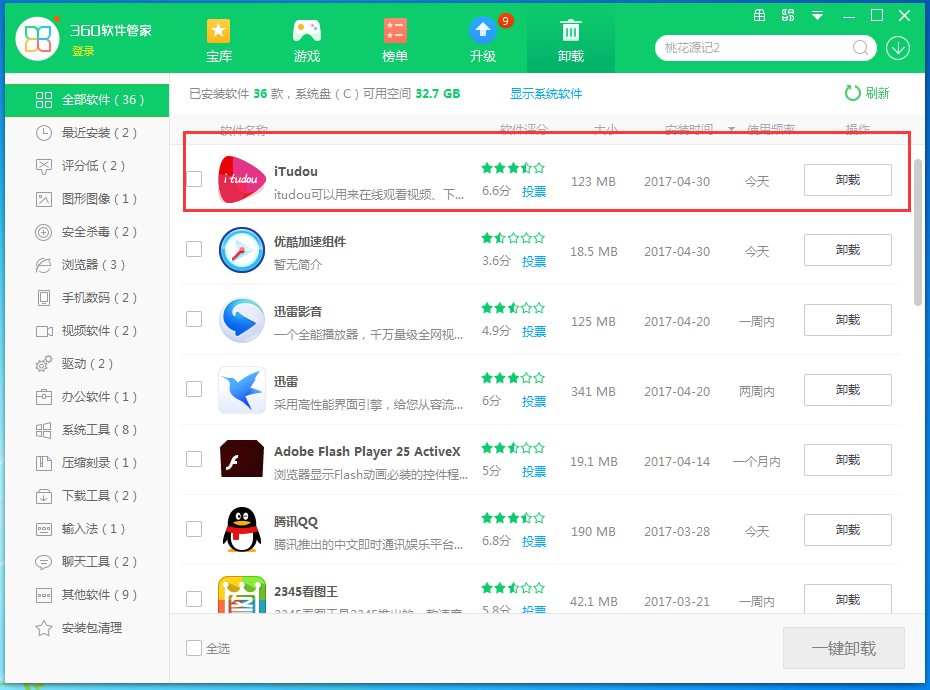This screenshot has width=930, height=690.
Task: Click the 登录 login link
Action: [83, 52]
